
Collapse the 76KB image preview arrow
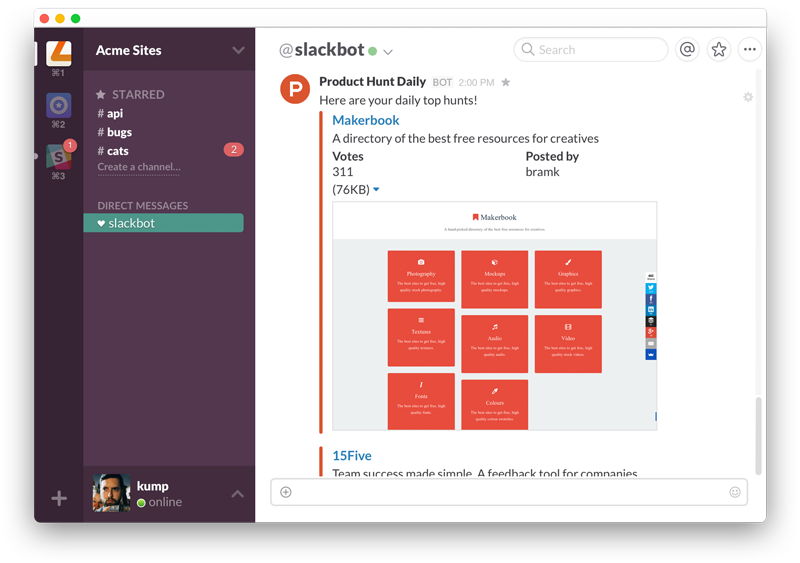click(x=376, y=189)
